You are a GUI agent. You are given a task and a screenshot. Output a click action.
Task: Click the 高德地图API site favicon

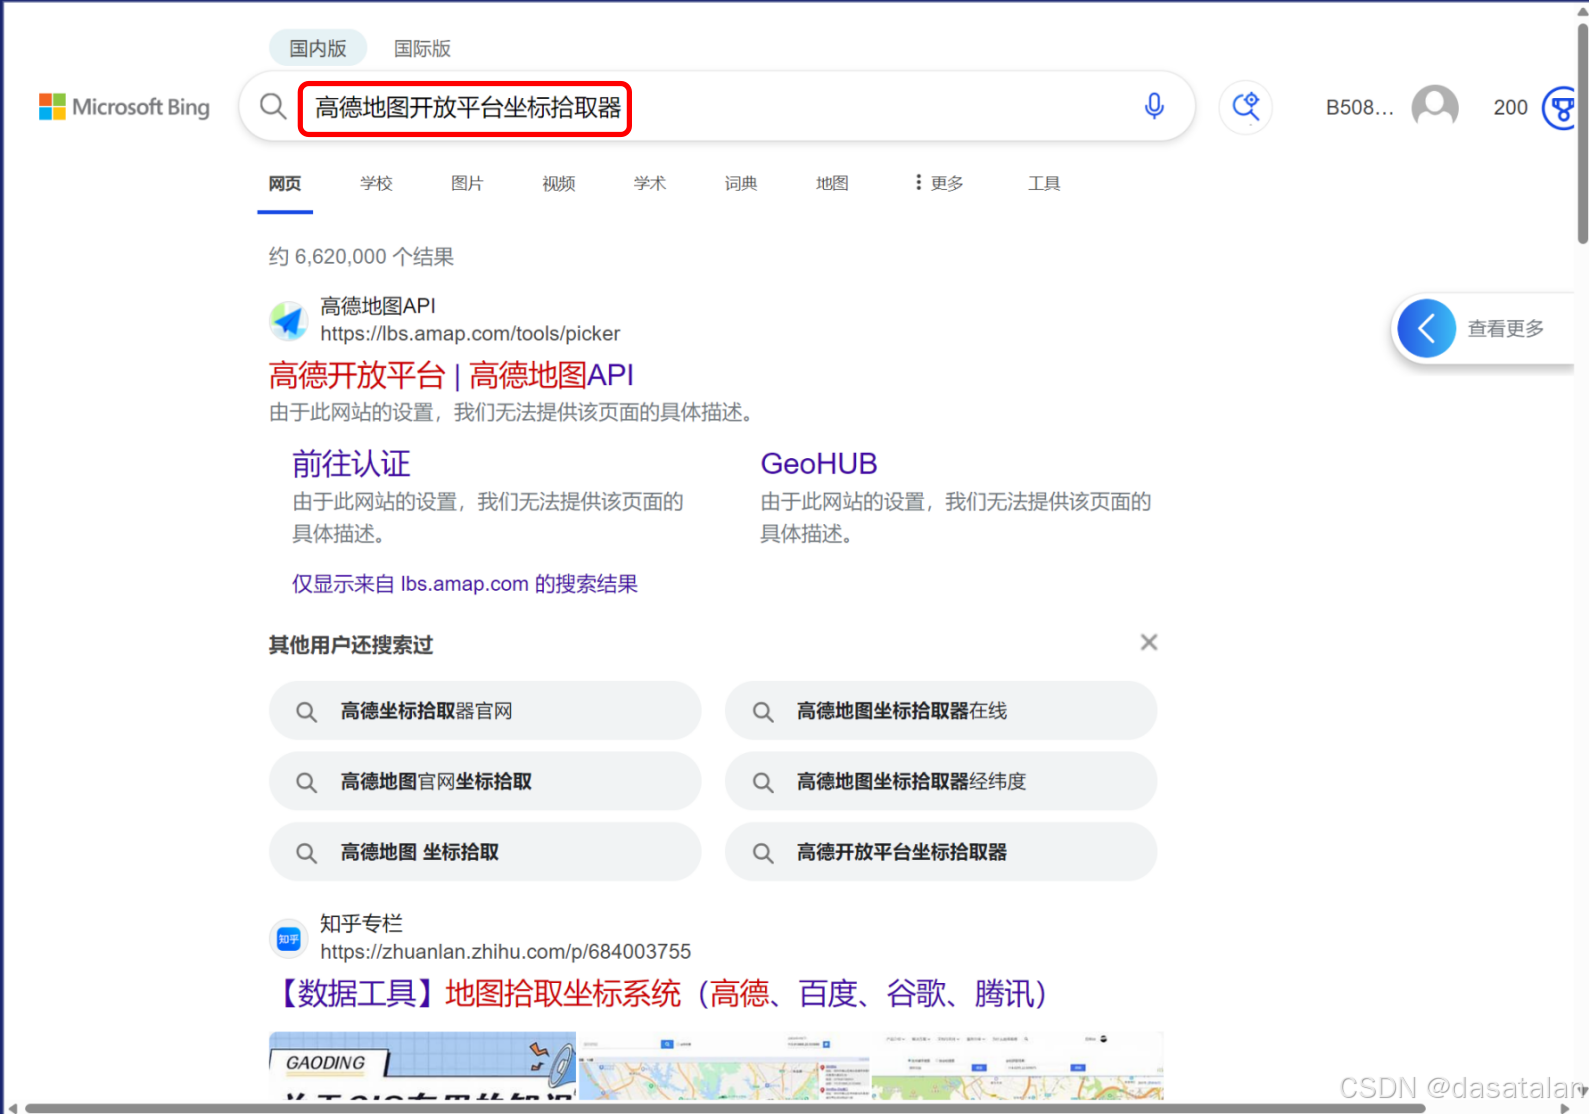[x=289, y=320]
